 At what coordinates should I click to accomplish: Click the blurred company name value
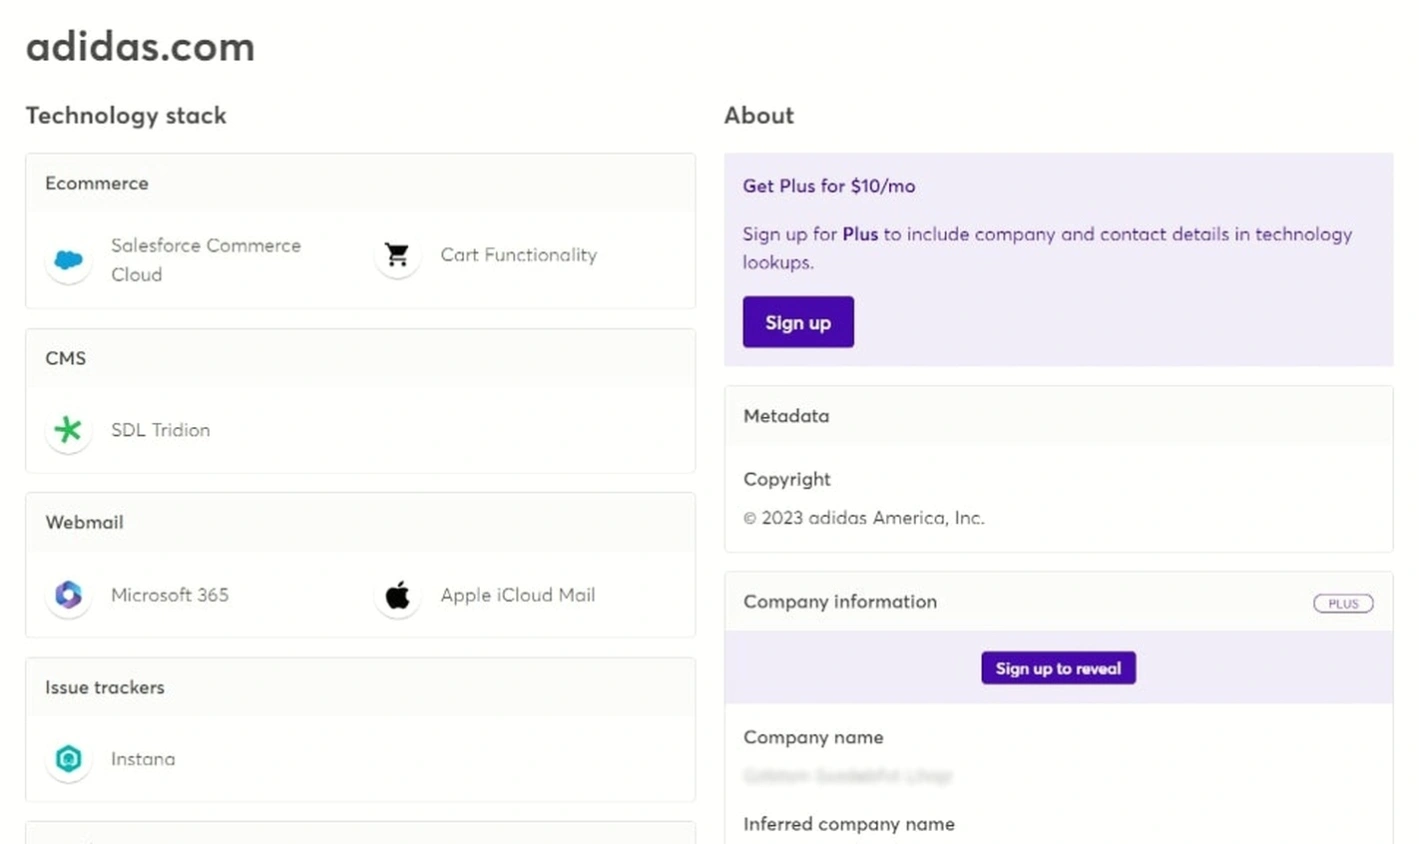click(848, 775)
